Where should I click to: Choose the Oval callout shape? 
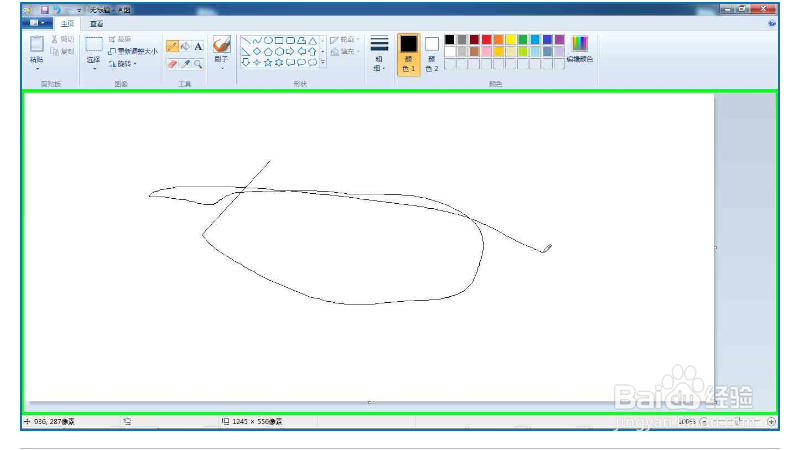pyautogui.click(x=302, y=62)
